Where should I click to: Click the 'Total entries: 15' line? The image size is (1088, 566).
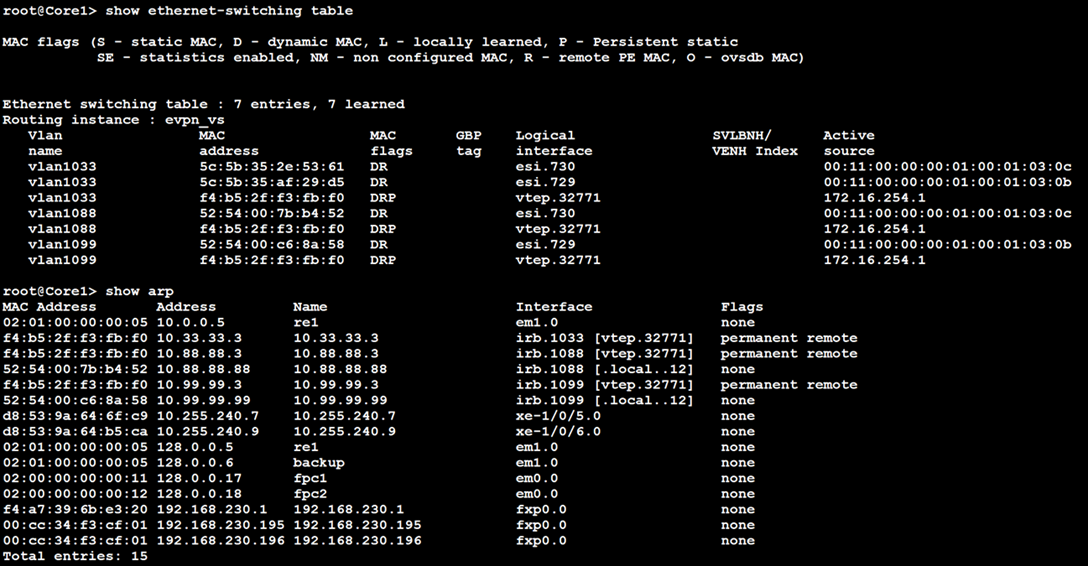click(x=75, y=556)
